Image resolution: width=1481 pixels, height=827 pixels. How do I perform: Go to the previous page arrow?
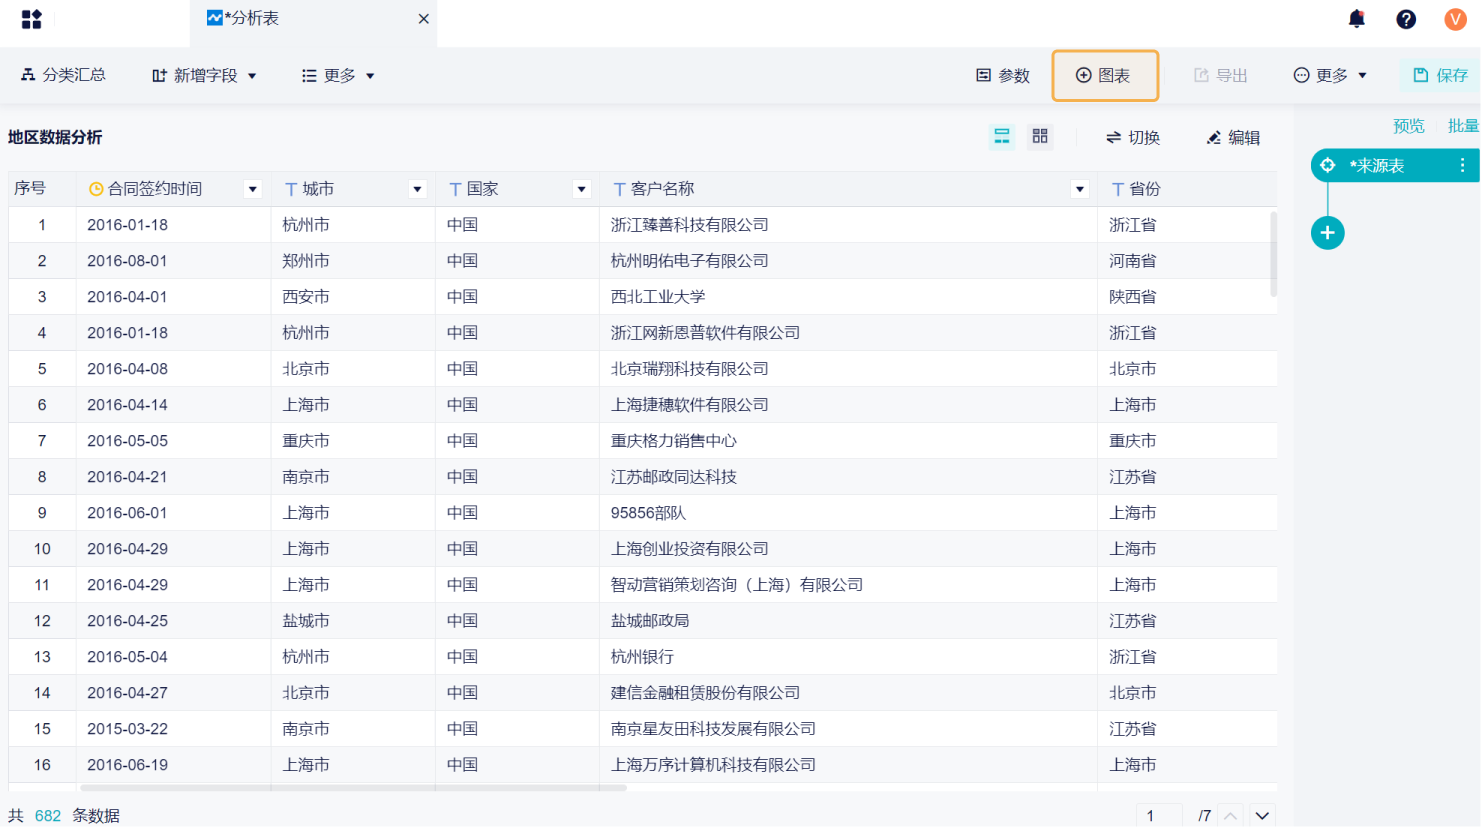[1231, 816]
